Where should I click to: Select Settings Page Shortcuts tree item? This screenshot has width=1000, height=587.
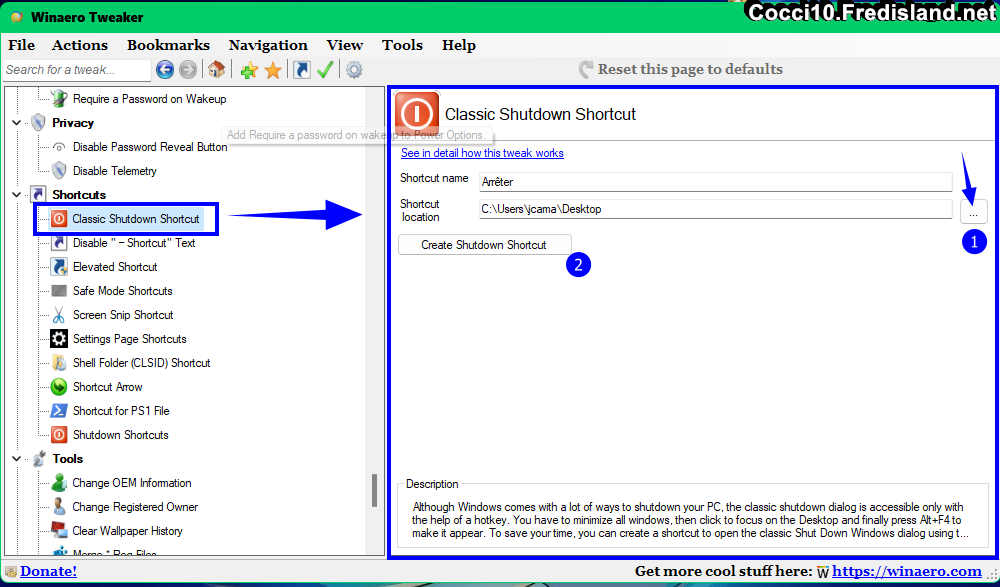click(x=129, y=339)
